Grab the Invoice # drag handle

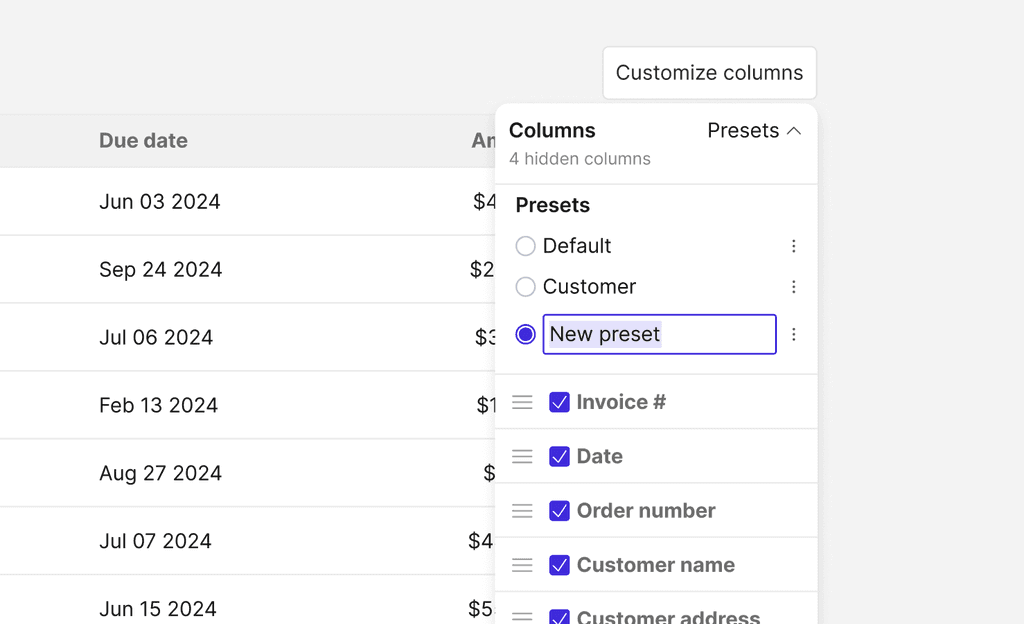pyautogui.click(x=522, y=402)
